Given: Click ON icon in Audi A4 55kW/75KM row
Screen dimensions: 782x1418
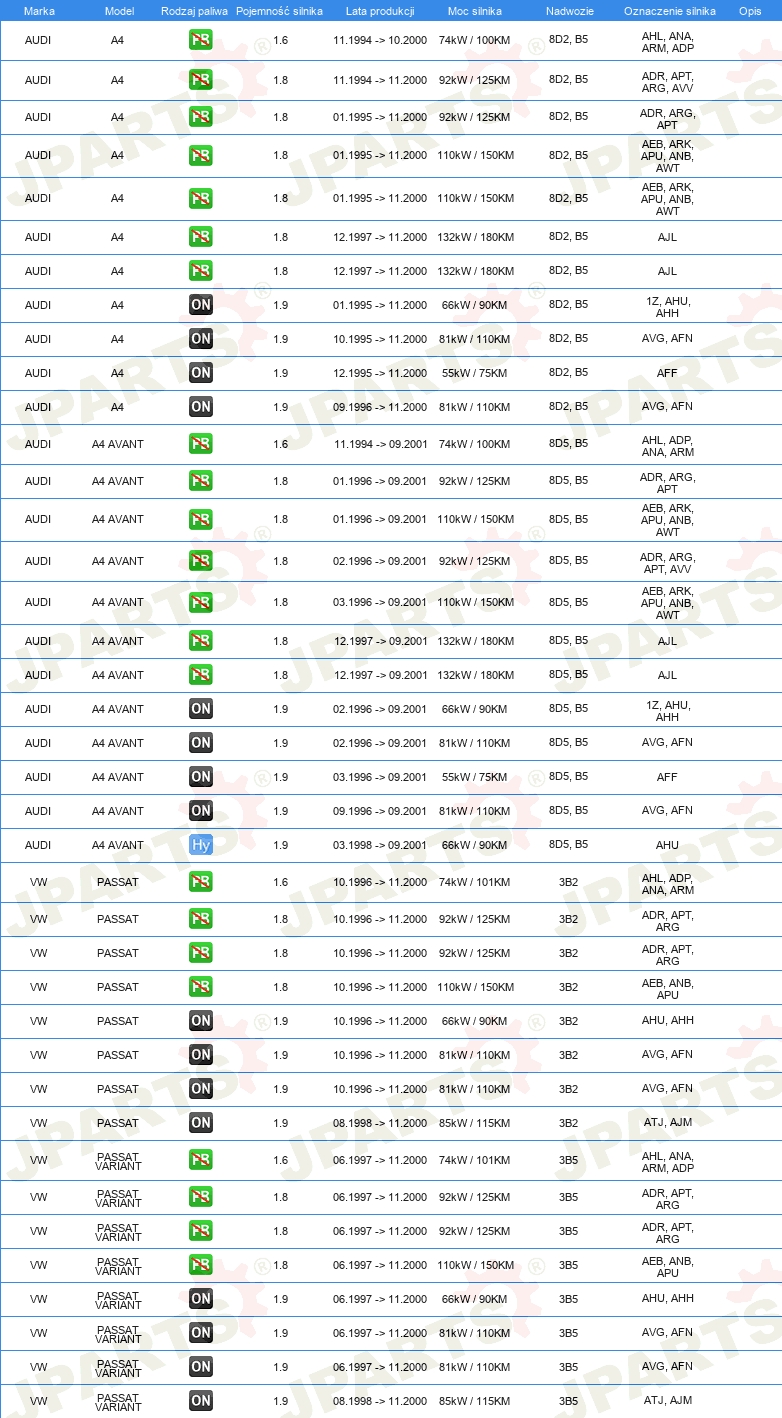Looking at the screenshot, I should click(201, 373).
